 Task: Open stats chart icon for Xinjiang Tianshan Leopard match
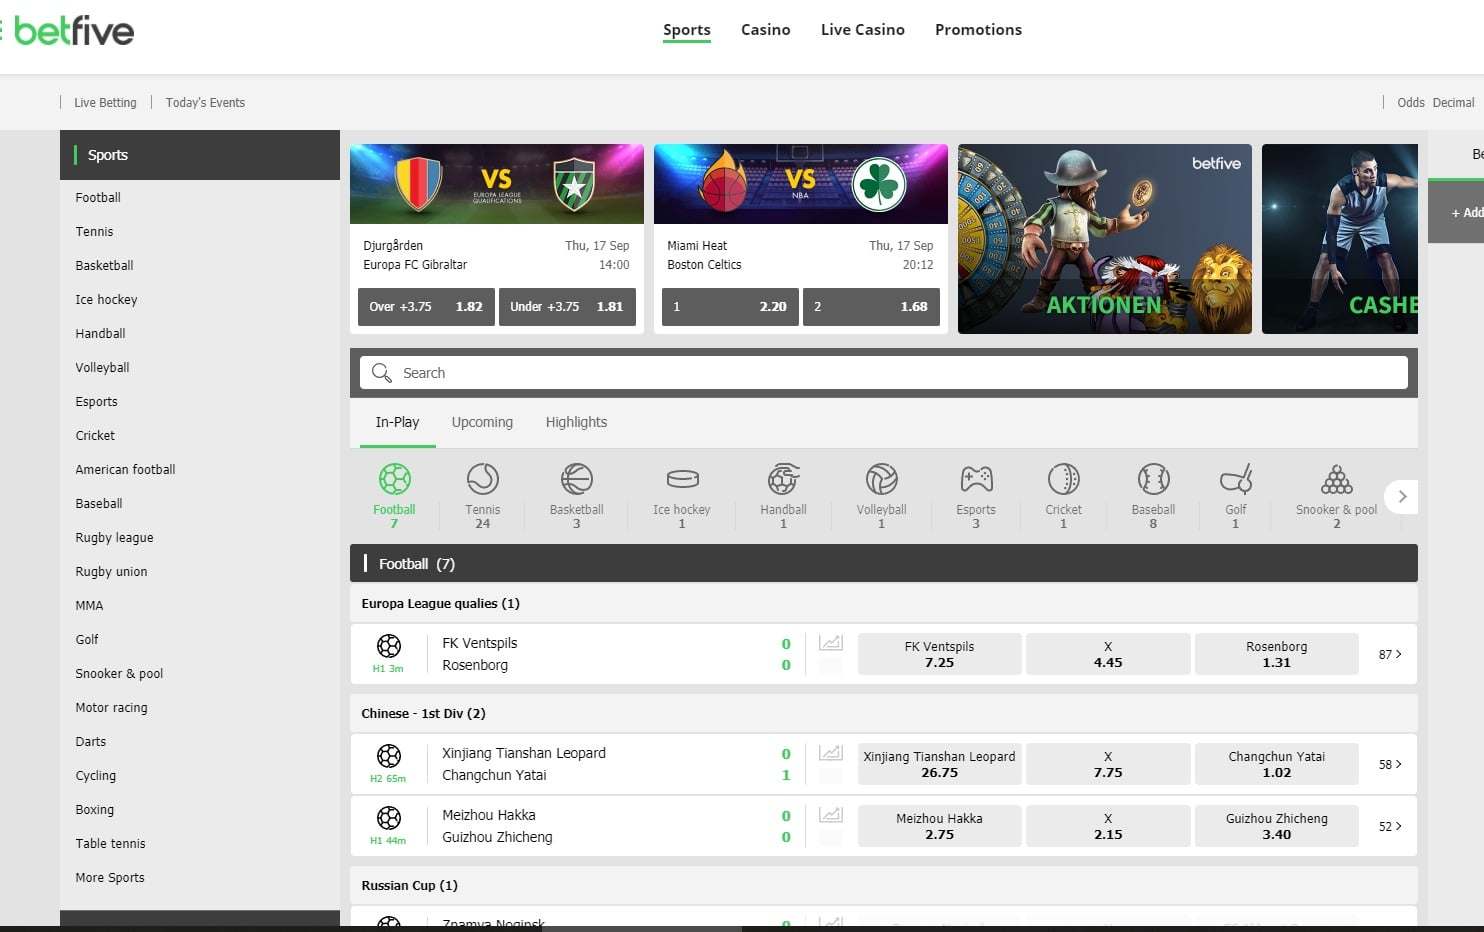(x=830, y=753)
